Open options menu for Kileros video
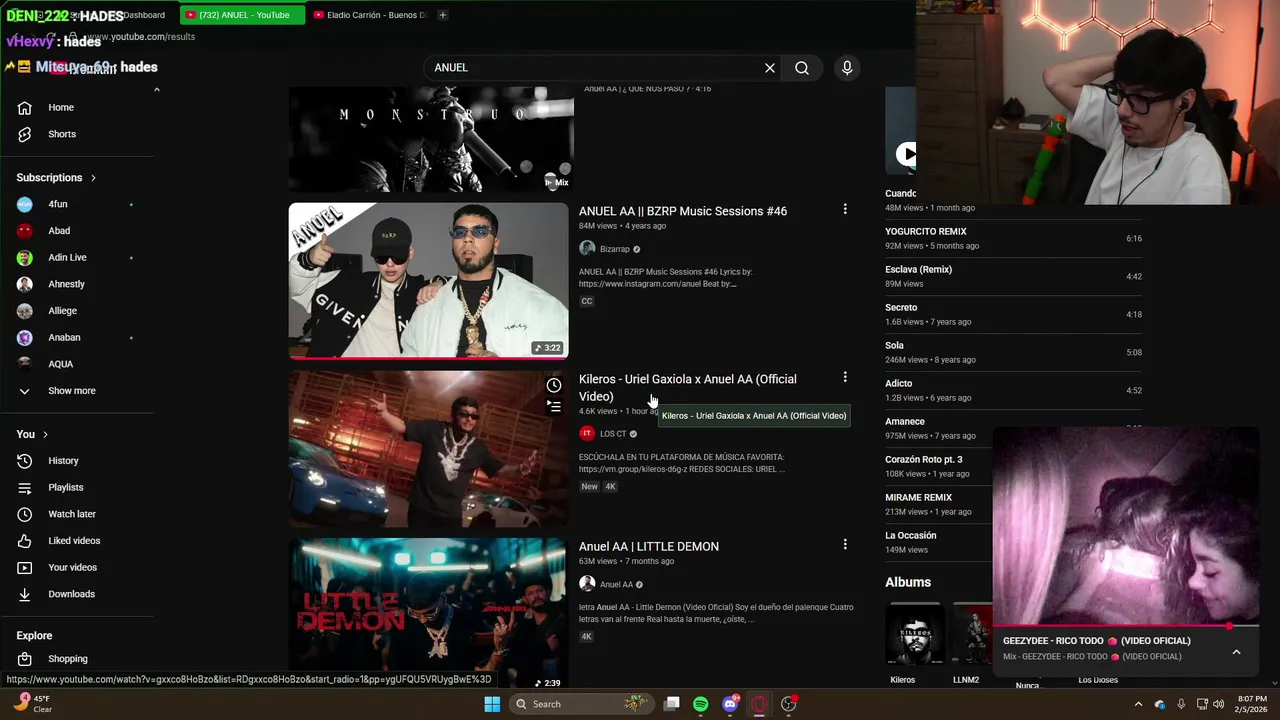This screenshot has height=720, width=1280. tap(845, 377)
